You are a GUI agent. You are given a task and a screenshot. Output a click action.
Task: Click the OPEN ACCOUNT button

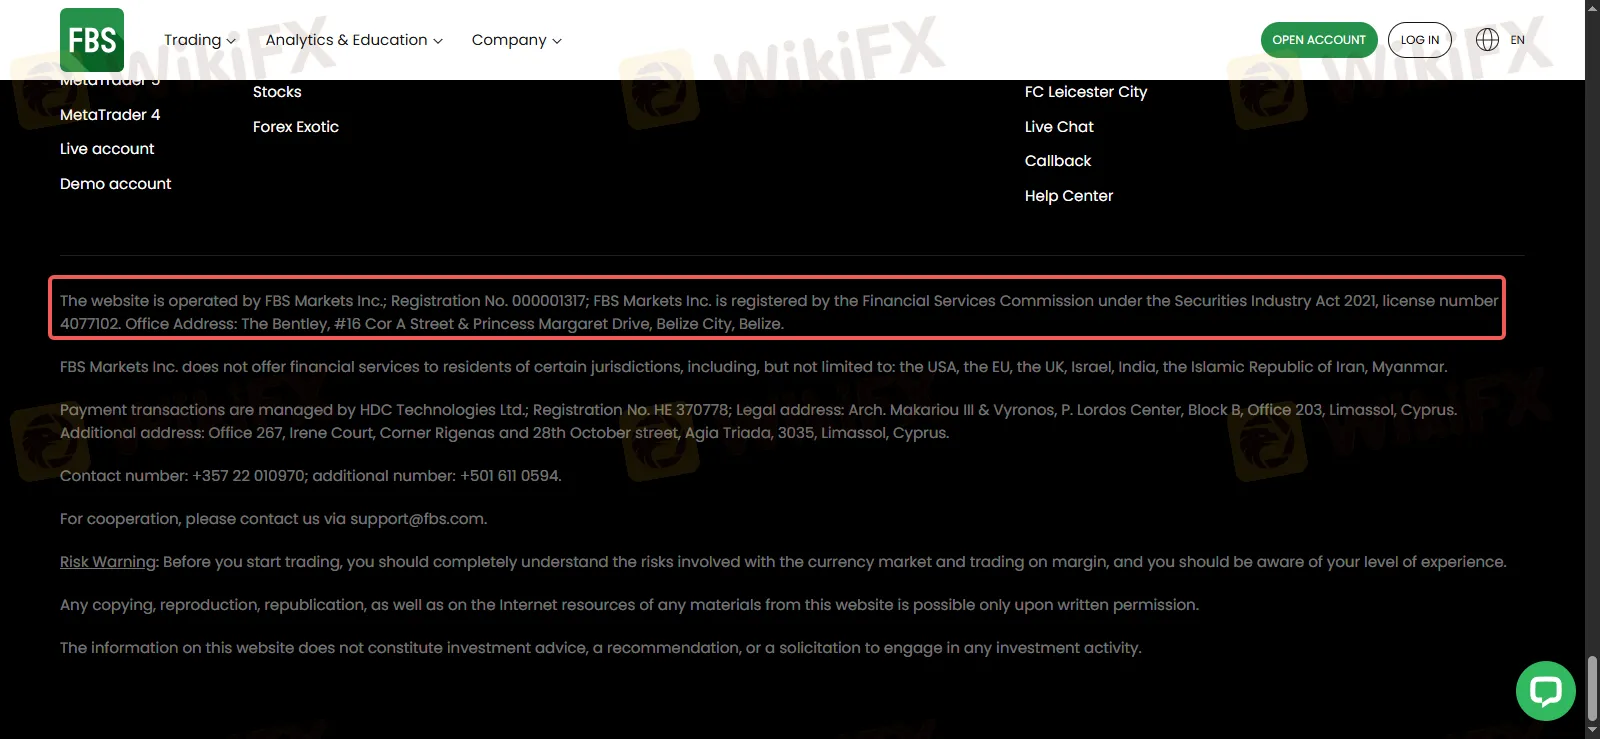pyautogui.click(x=1319, y=40)
